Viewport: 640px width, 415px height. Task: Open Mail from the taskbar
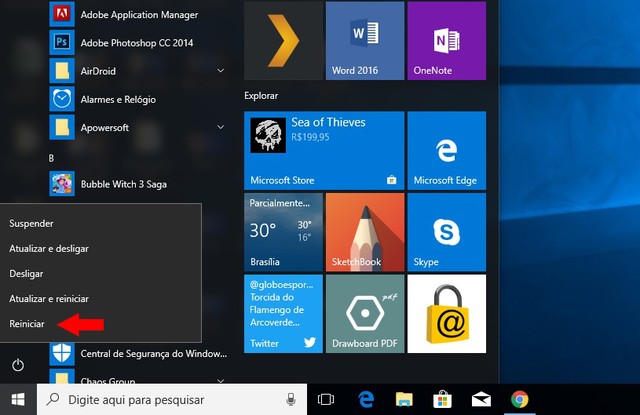pos(481,399)
